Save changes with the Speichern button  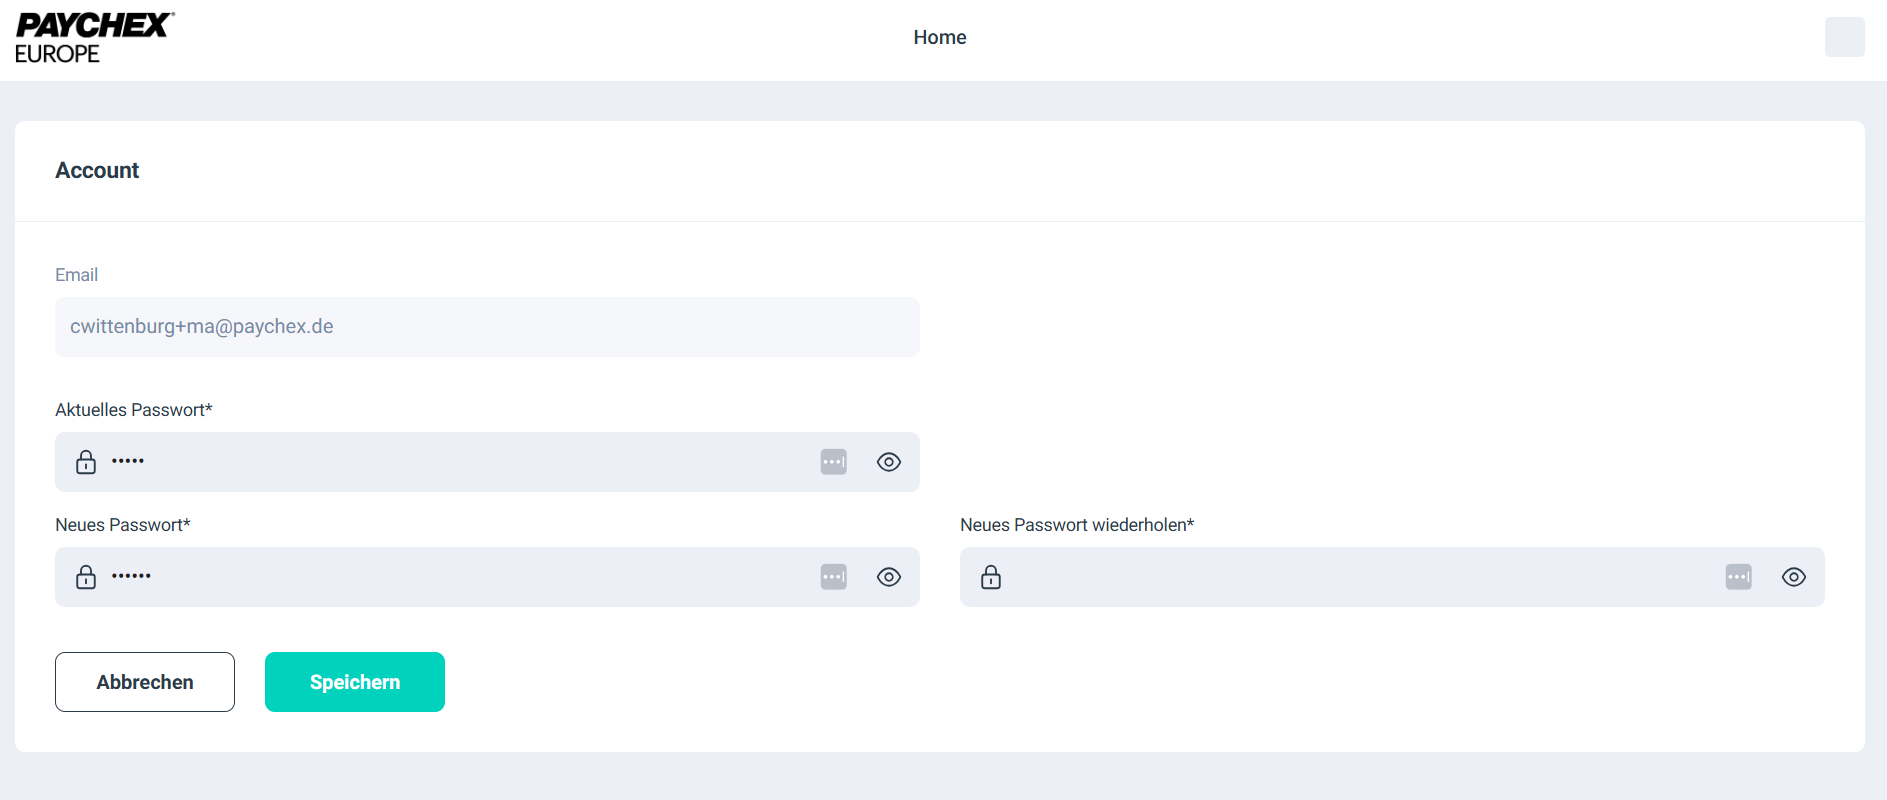[x=355, y=682]
